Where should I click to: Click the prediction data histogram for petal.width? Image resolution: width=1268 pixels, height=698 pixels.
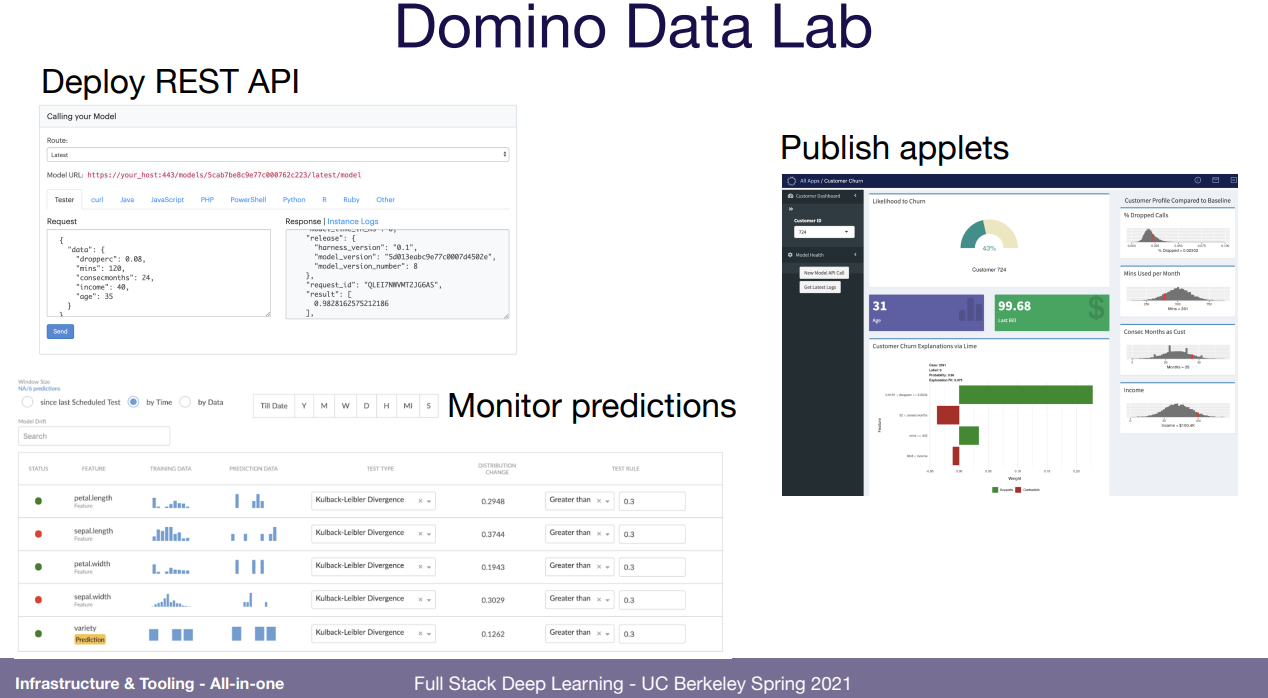coord(249,566)
